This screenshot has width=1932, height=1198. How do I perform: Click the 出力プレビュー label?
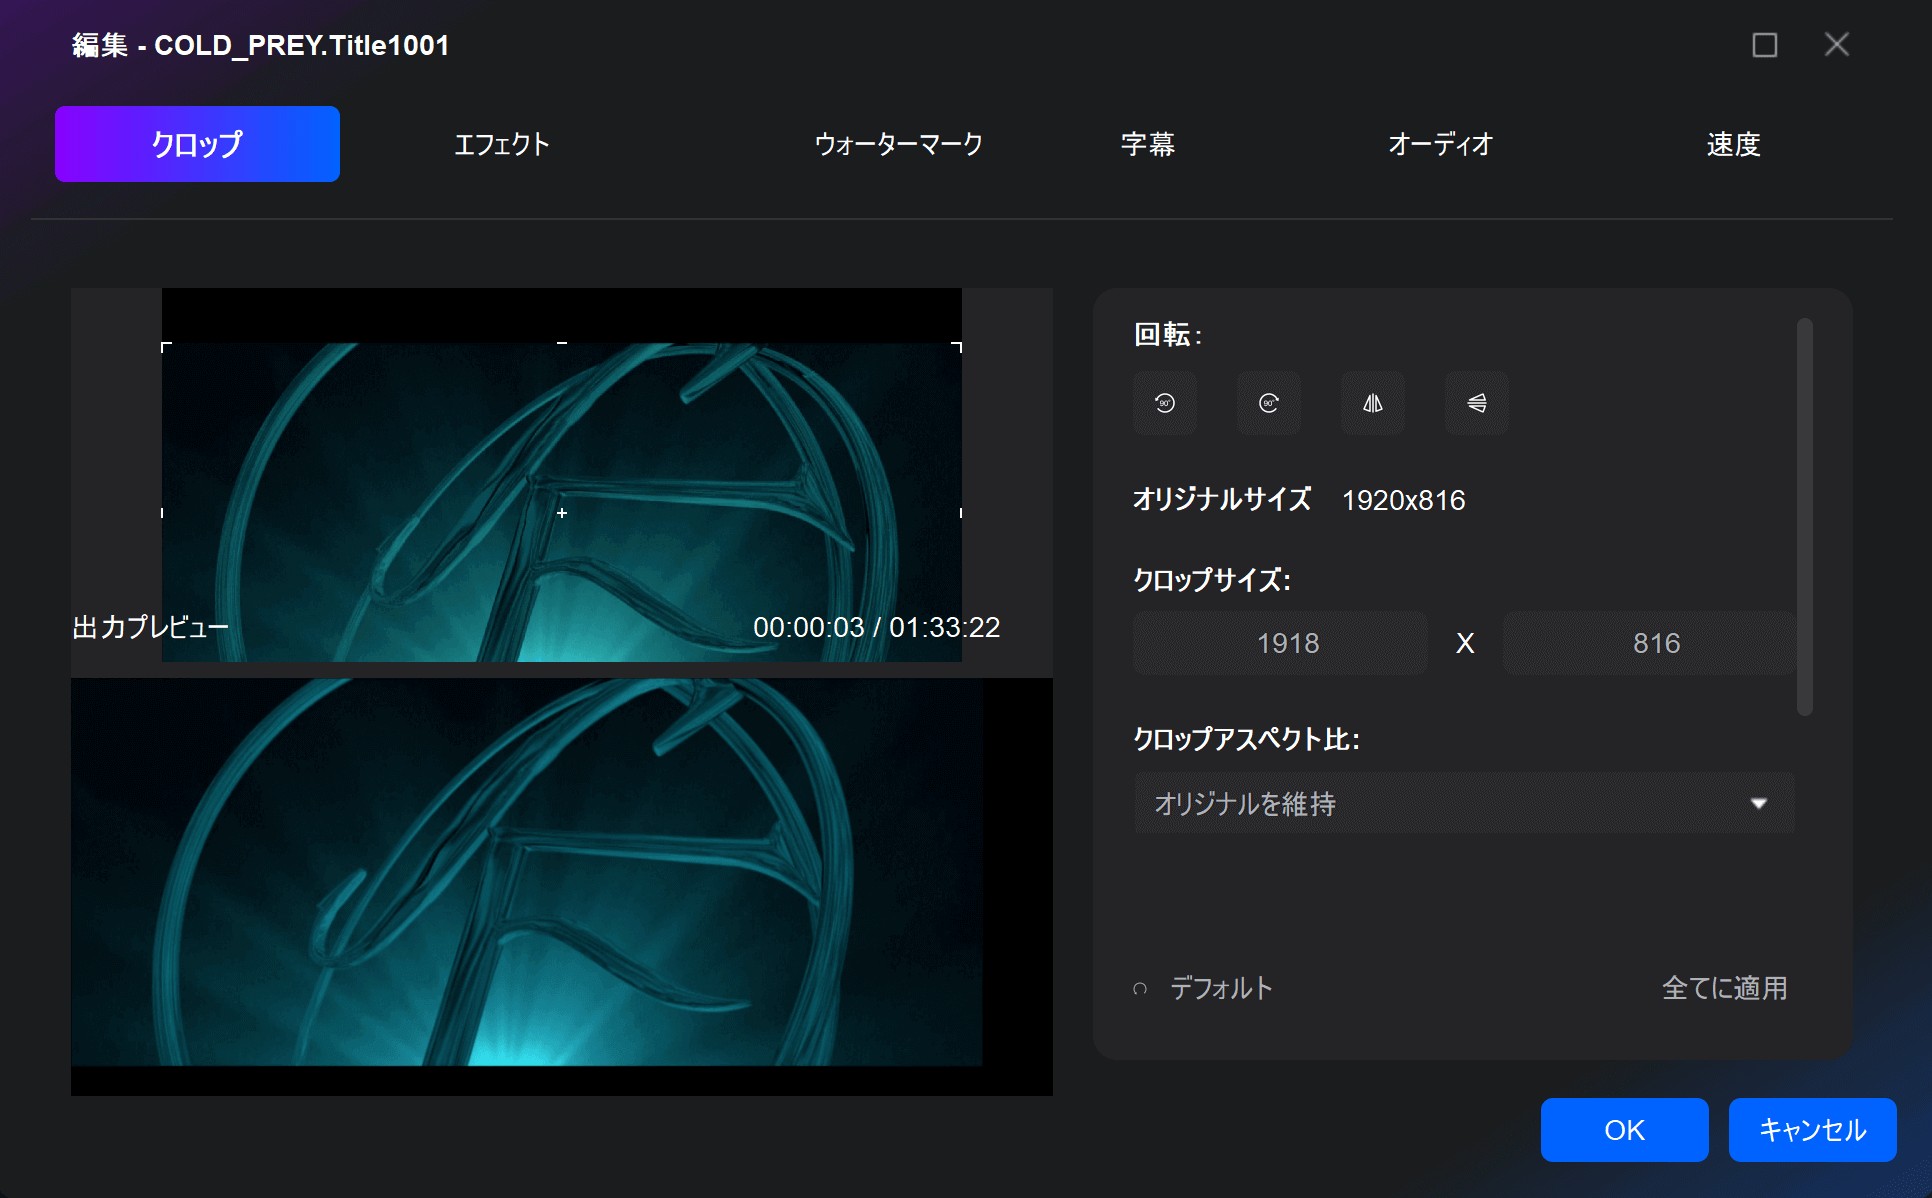151,627
